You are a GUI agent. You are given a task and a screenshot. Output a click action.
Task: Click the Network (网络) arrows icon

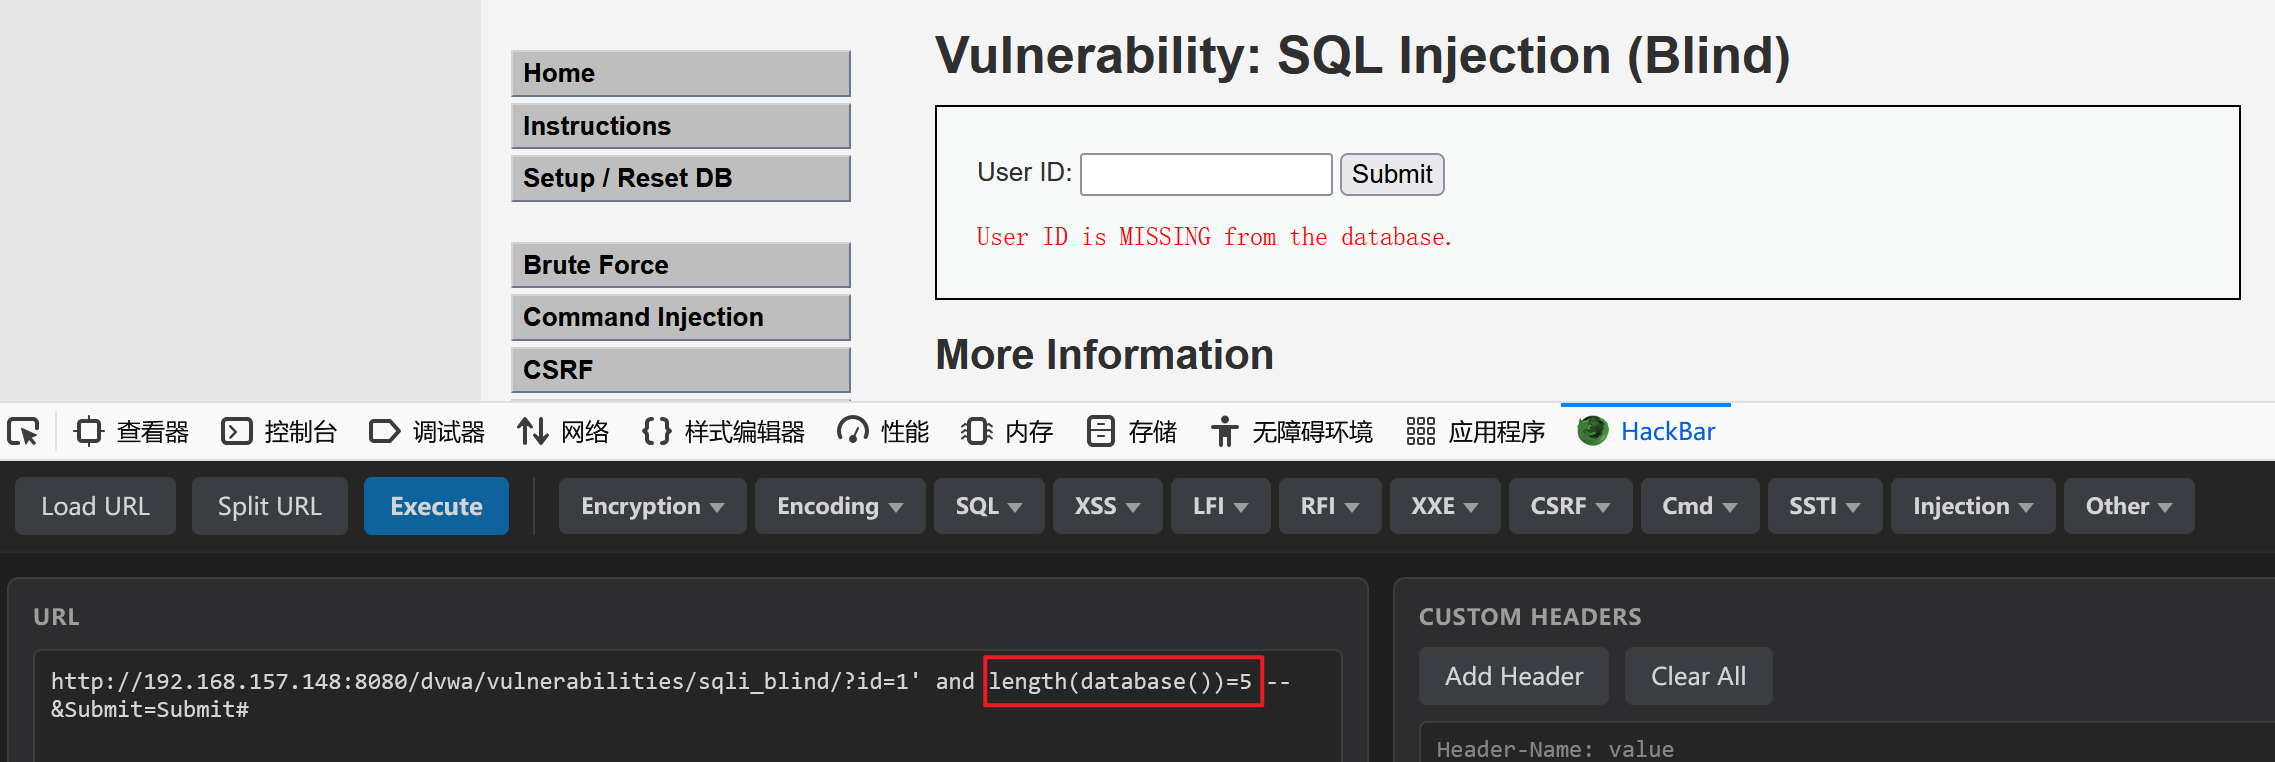click(x=532, y=432)
